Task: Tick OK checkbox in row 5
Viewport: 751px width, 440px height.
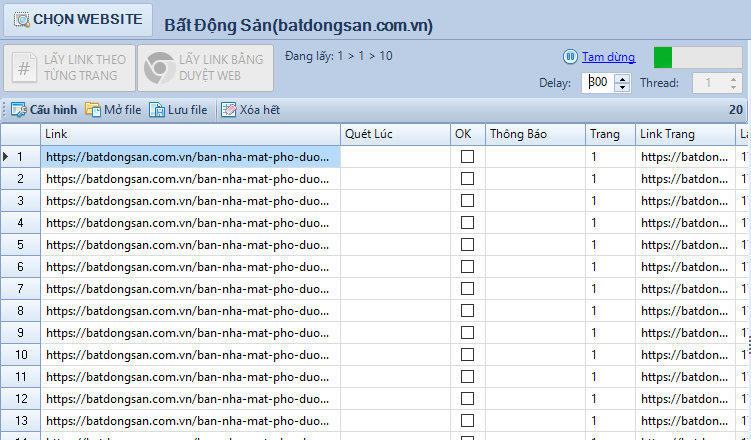Action: [467, 245]
